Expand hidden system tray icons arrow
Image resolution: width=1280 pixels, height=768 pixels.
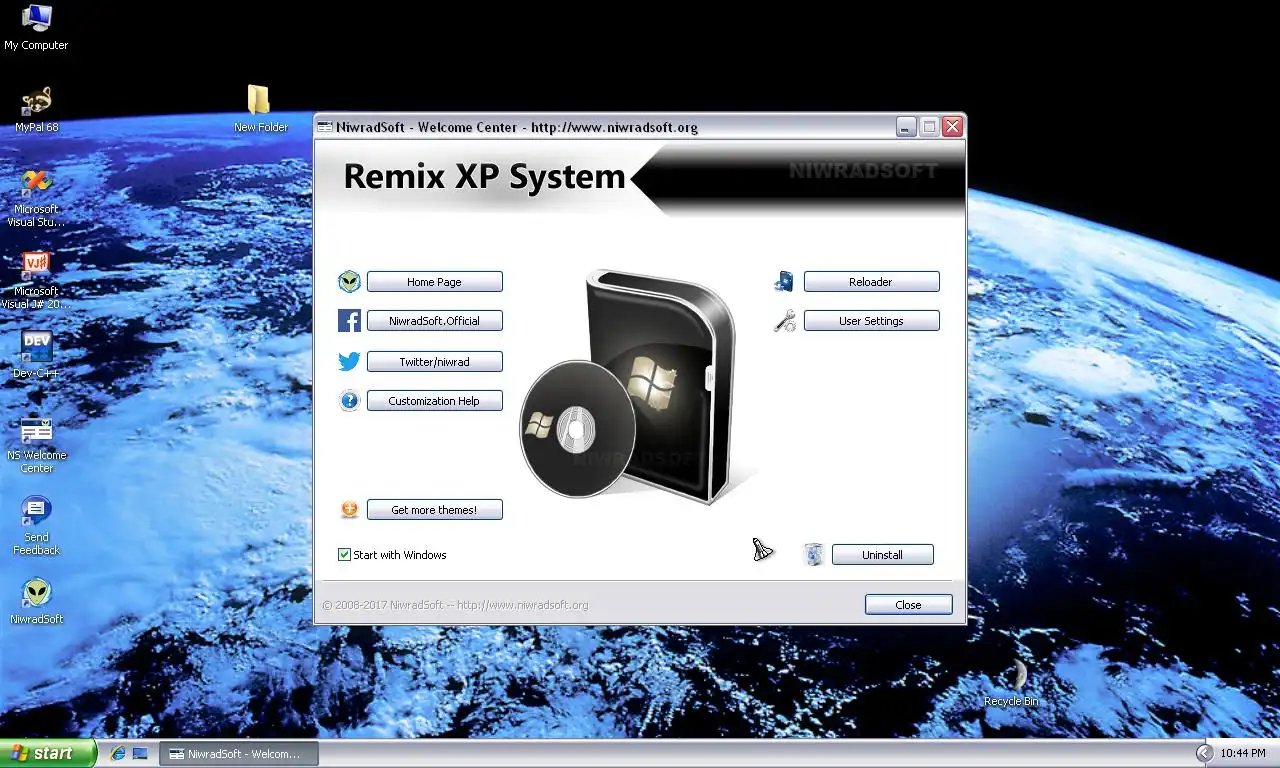coord(1204,753)
